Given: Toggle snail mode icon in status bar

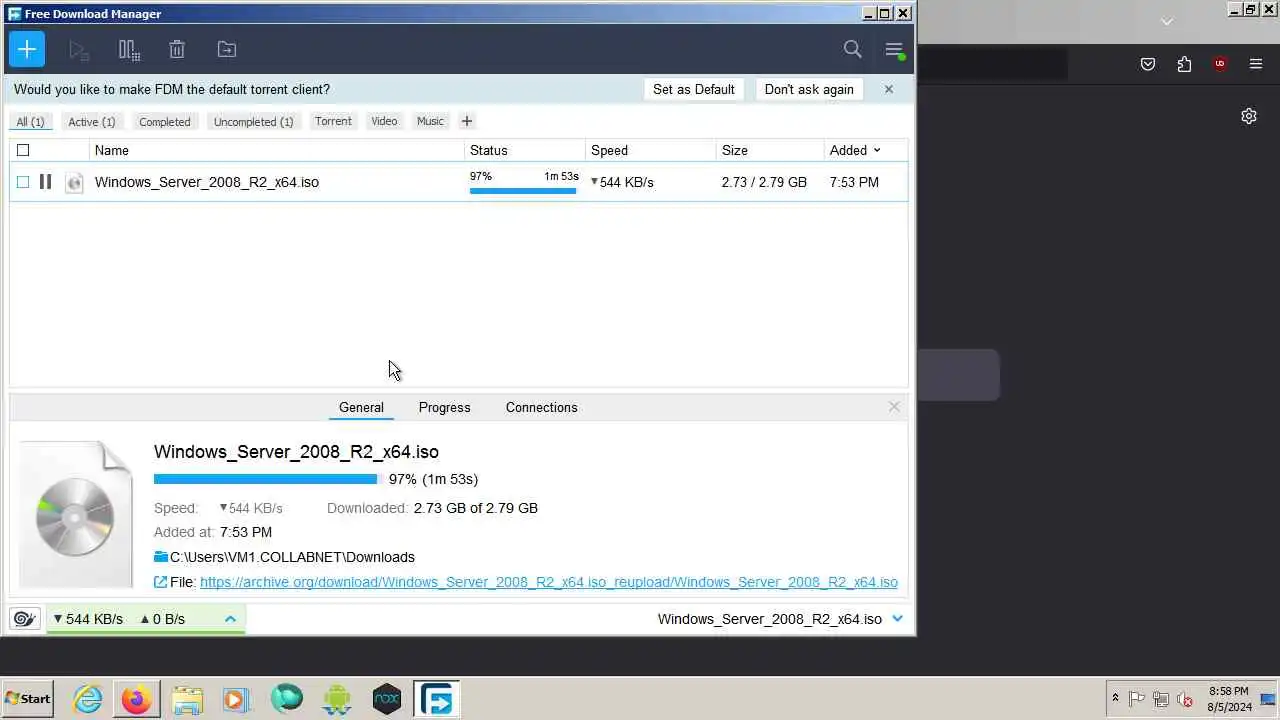Looking at the screenshot, I should [26, 619].
